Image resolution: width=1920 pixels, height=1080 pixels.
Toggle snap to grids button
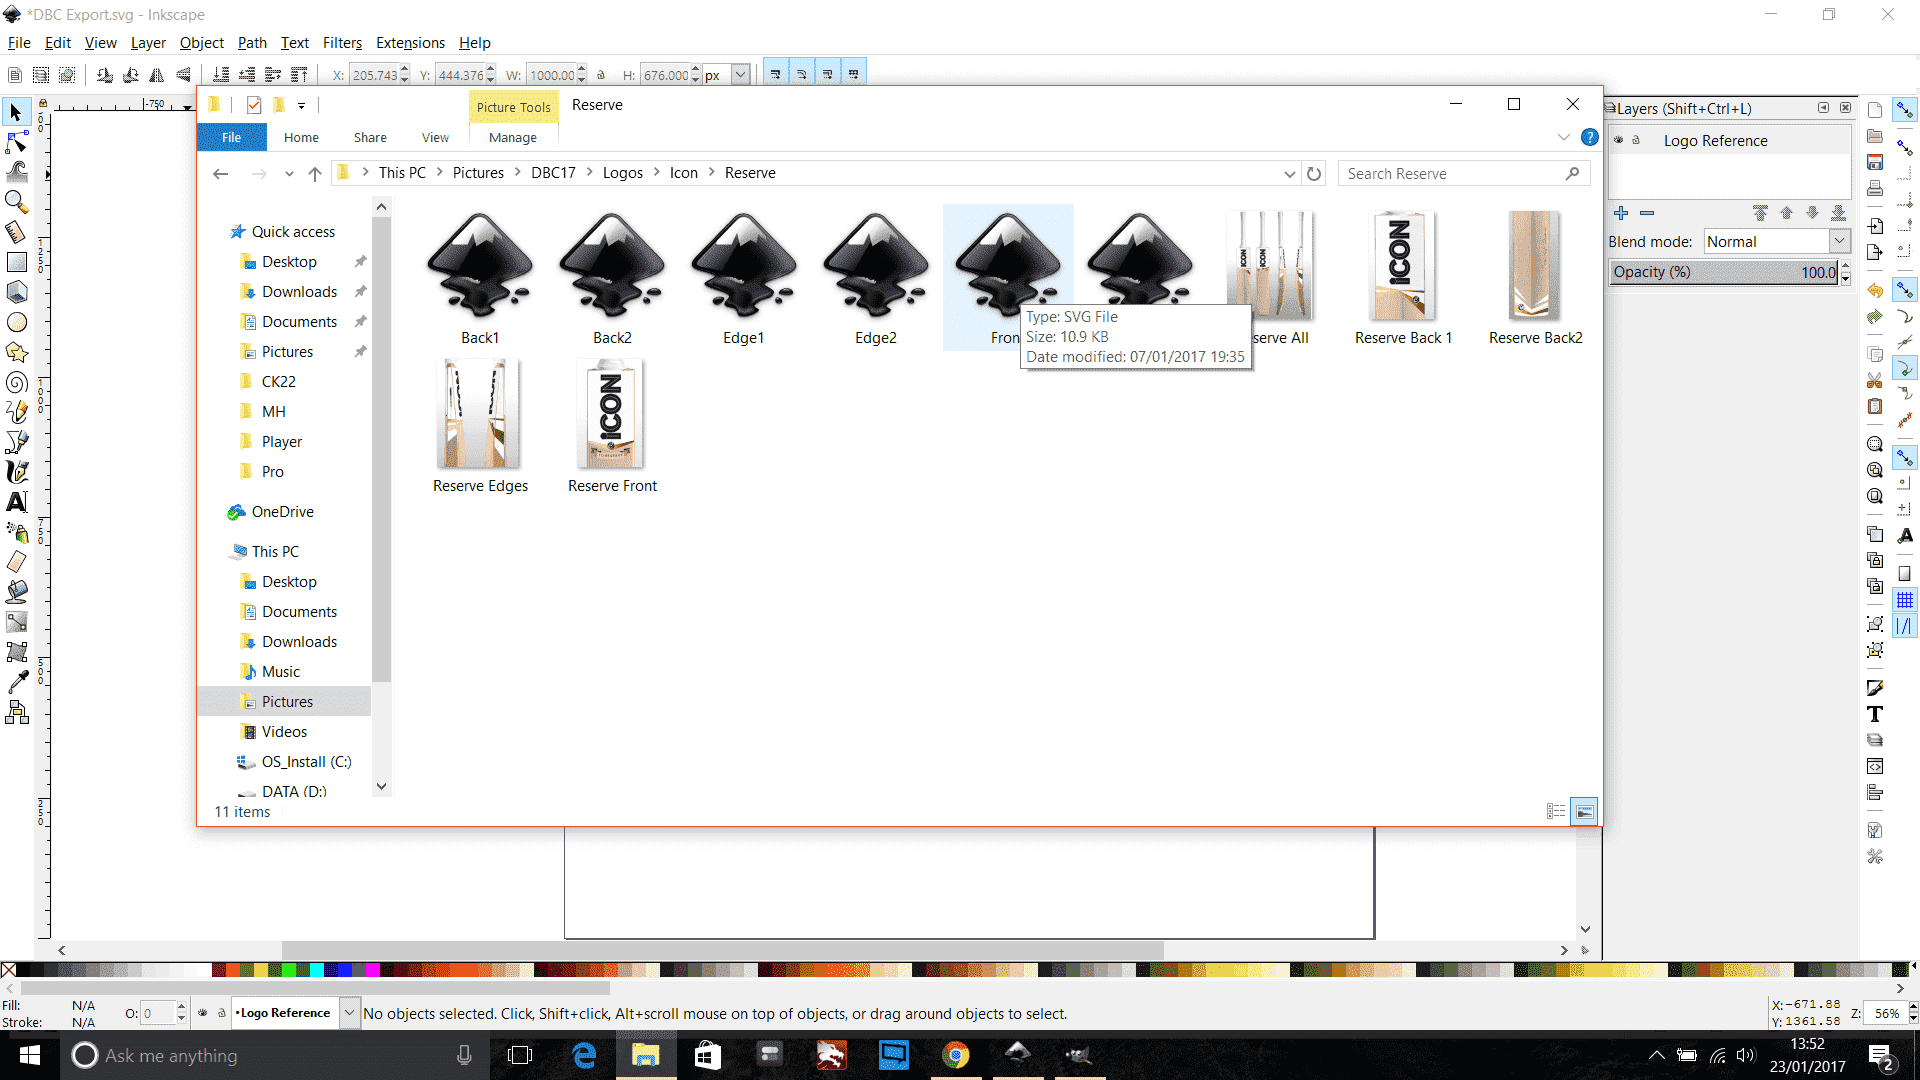click(x=1905, y=600)
